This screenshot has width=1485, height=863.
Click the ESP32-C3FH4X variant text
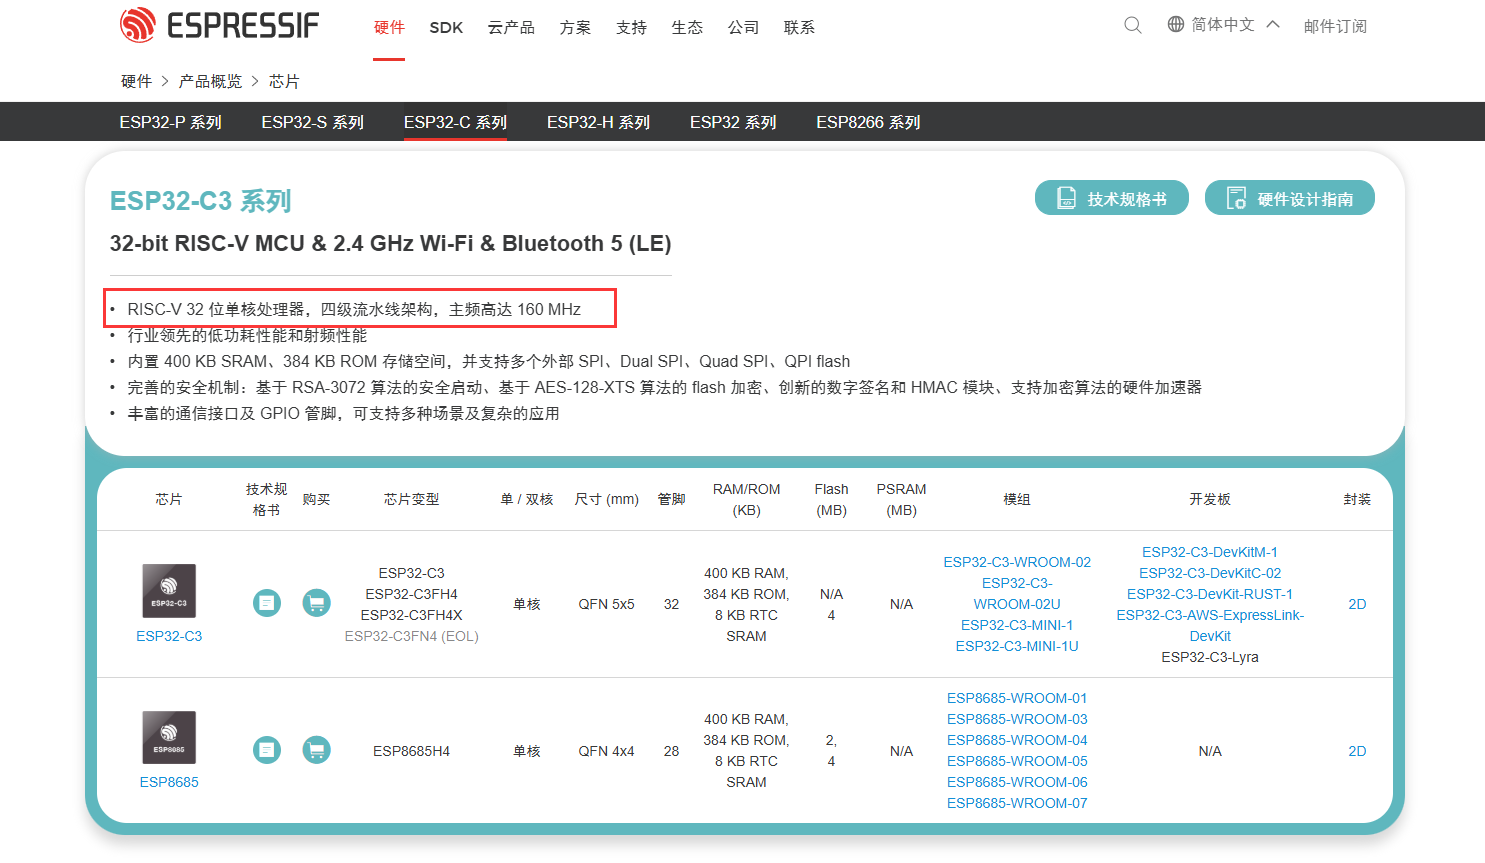412,615
